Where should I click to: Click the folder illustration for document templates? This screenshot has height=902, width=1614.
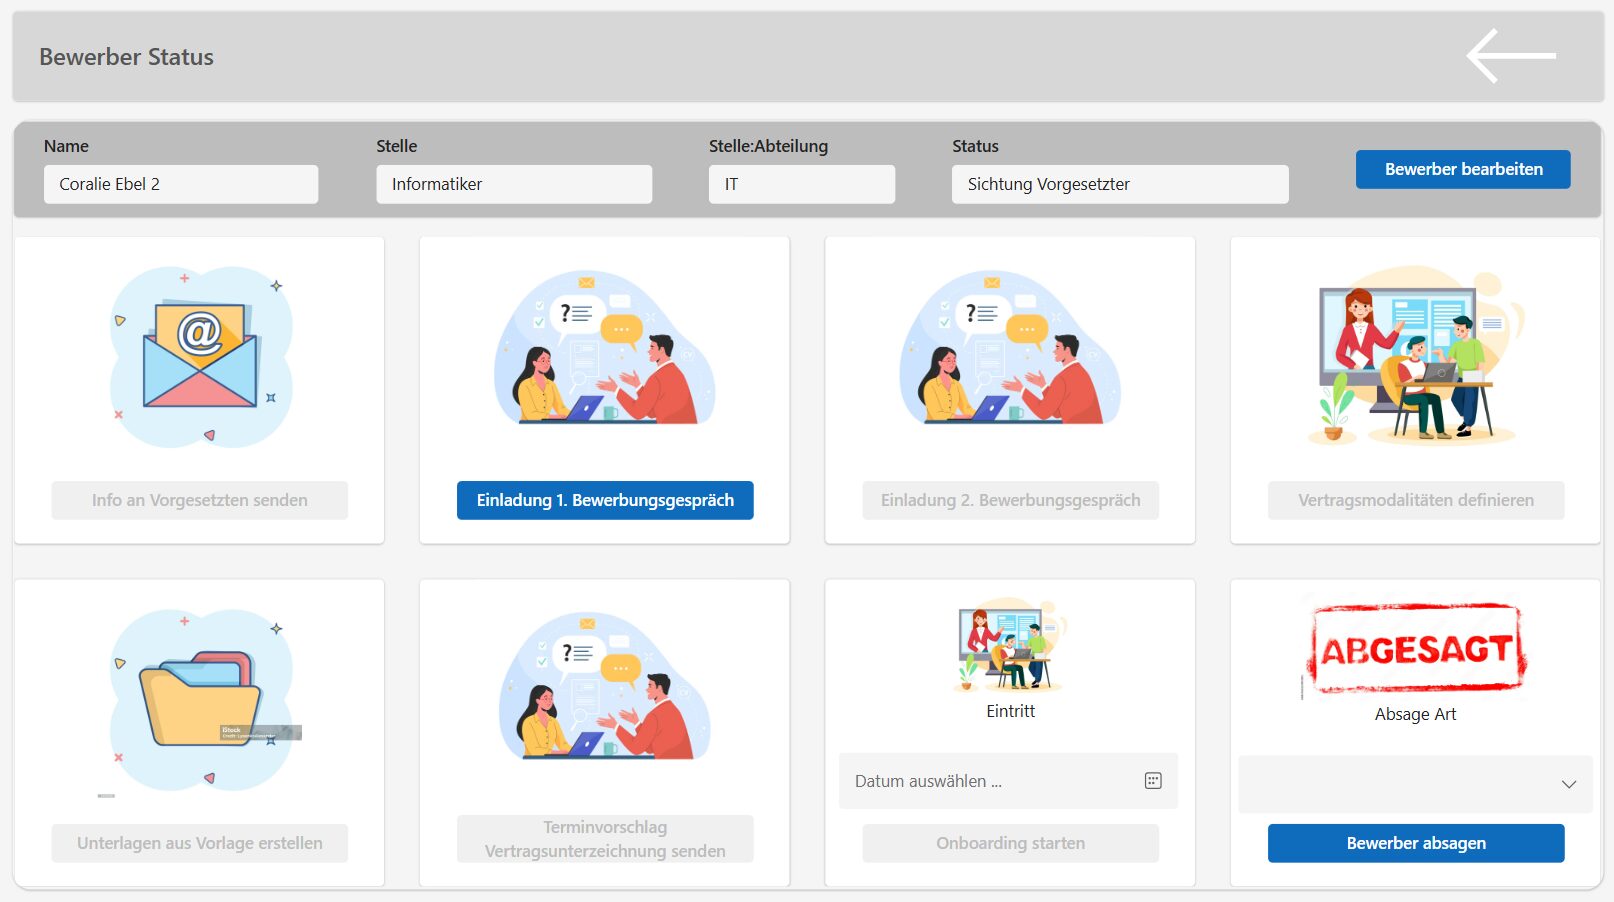coord(200,700)
